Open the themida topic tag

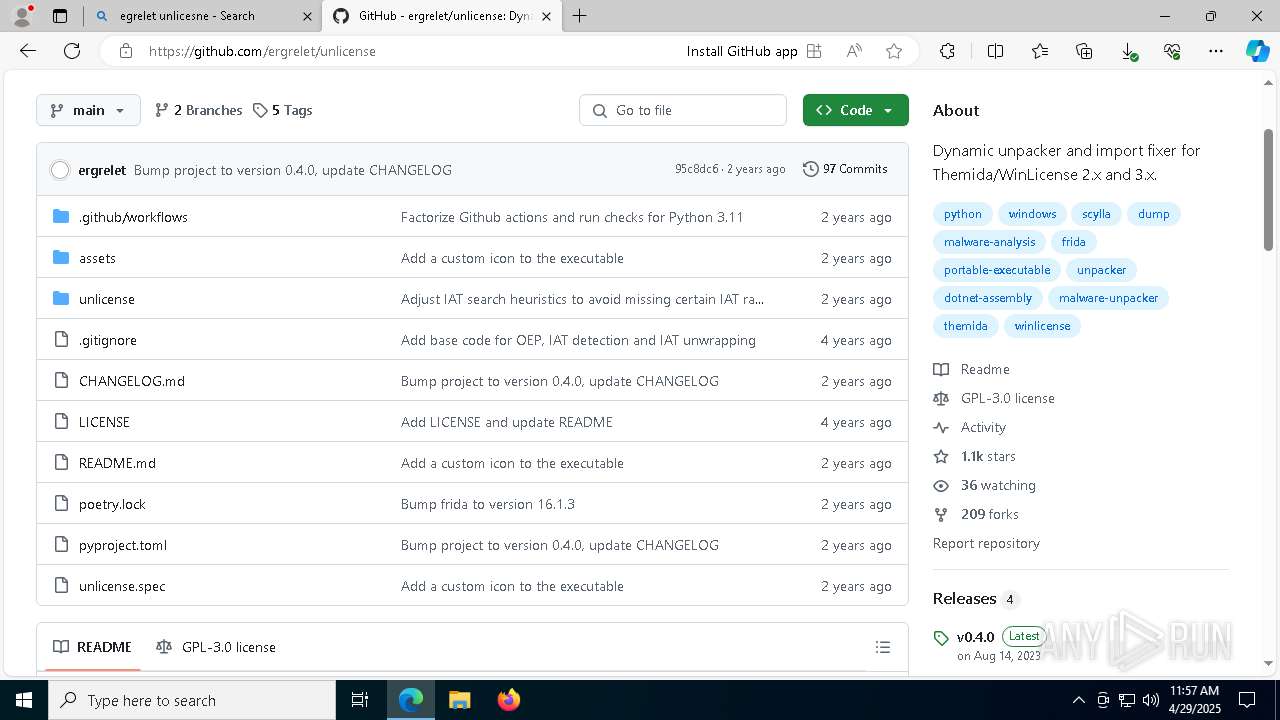coord(966,326)
